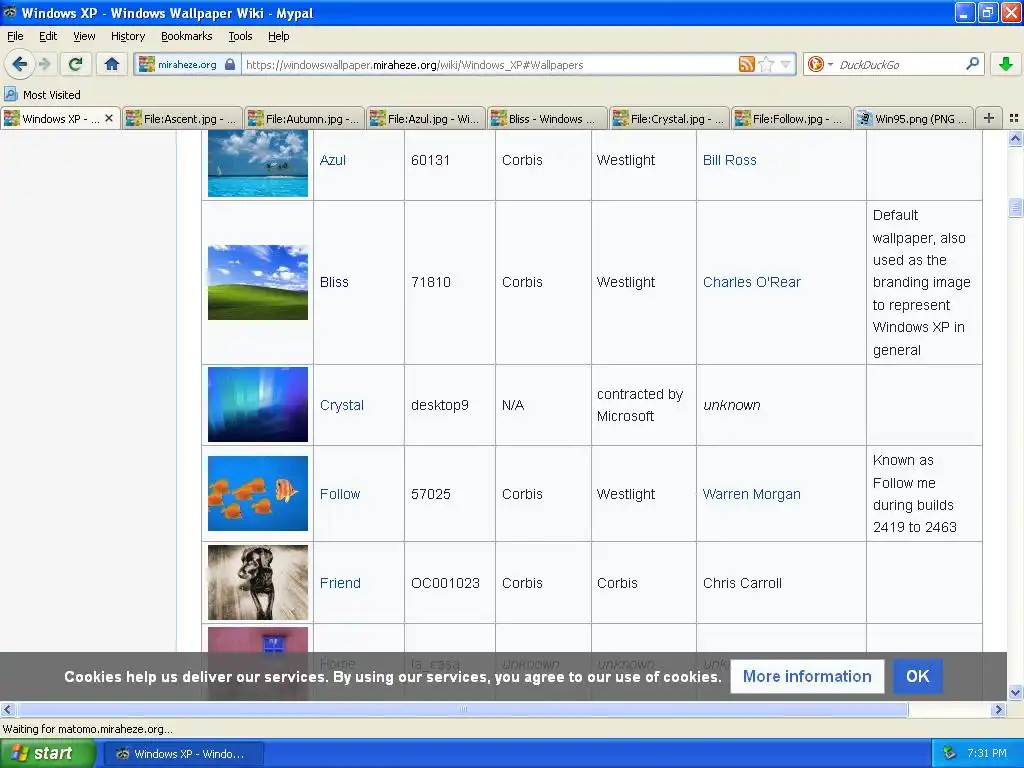1024x768 pixels.
Task: Open the Azul wallpaper thumbnail
Action: click(258, 161)
